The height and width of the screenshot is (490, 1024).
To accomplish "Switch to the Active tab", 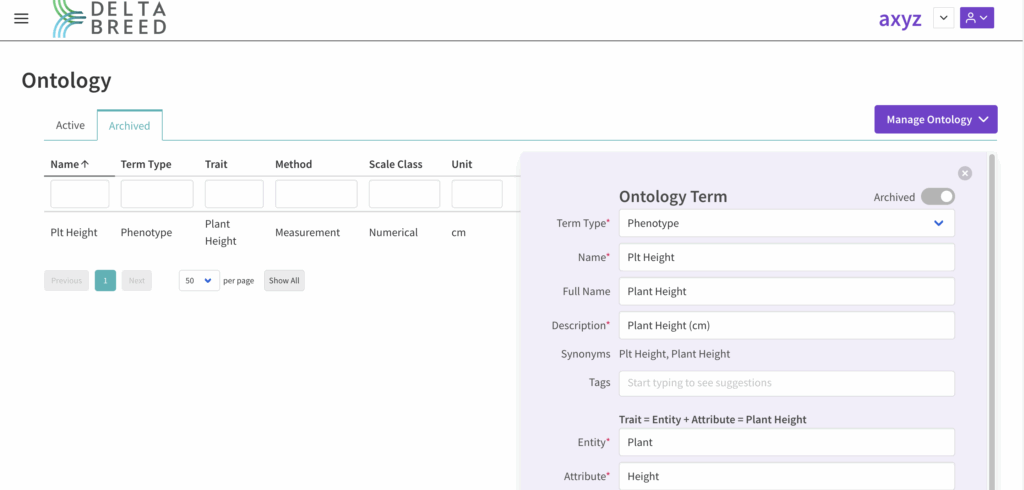I will click(70, 125).
